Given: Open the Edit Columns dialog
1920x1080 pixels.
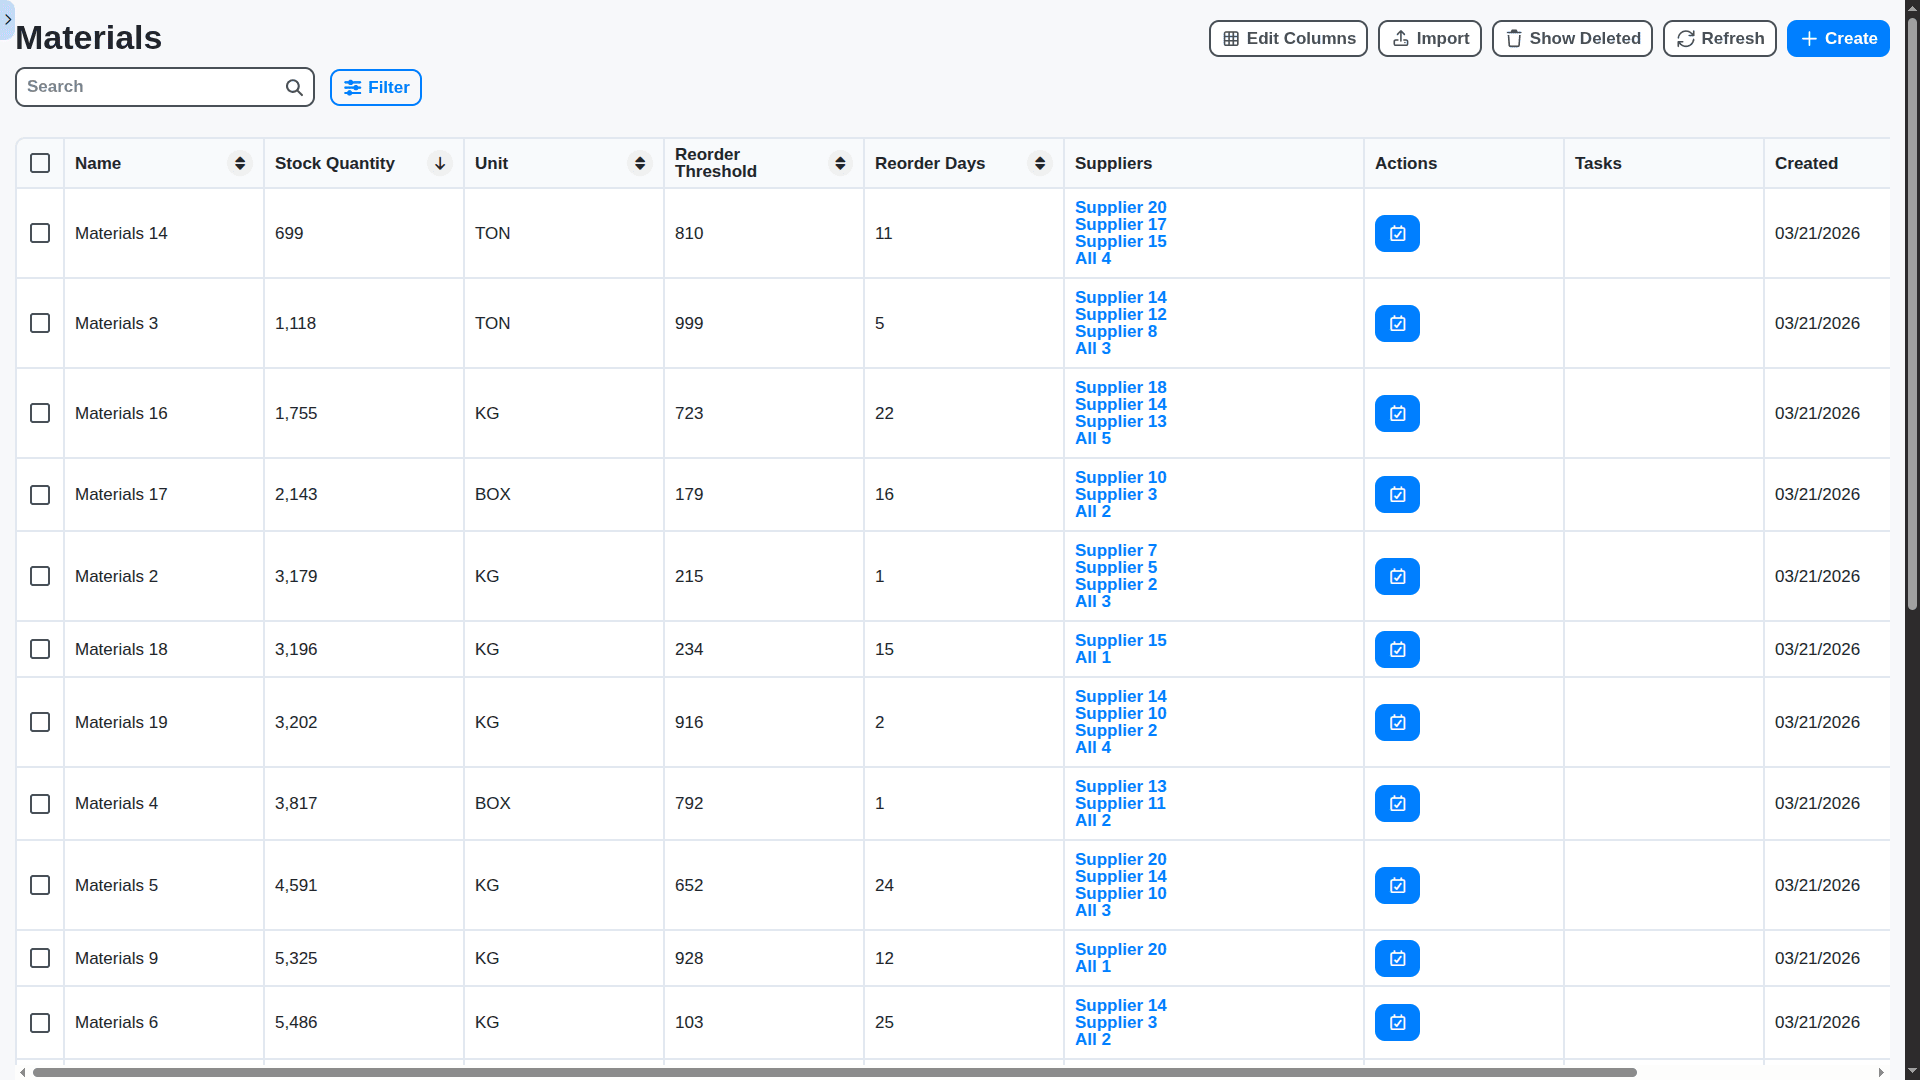Looking at the screenshot, I should [1287, 38].
